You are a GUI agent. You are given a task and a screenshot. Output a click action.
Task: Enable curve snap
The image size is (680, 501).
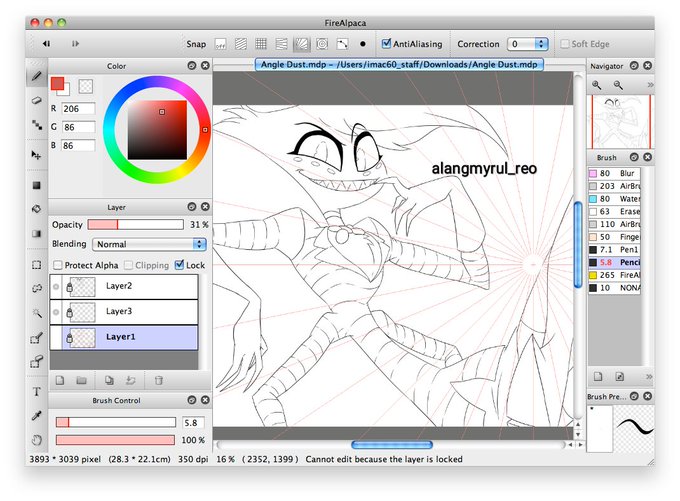[x=343, y=44]
